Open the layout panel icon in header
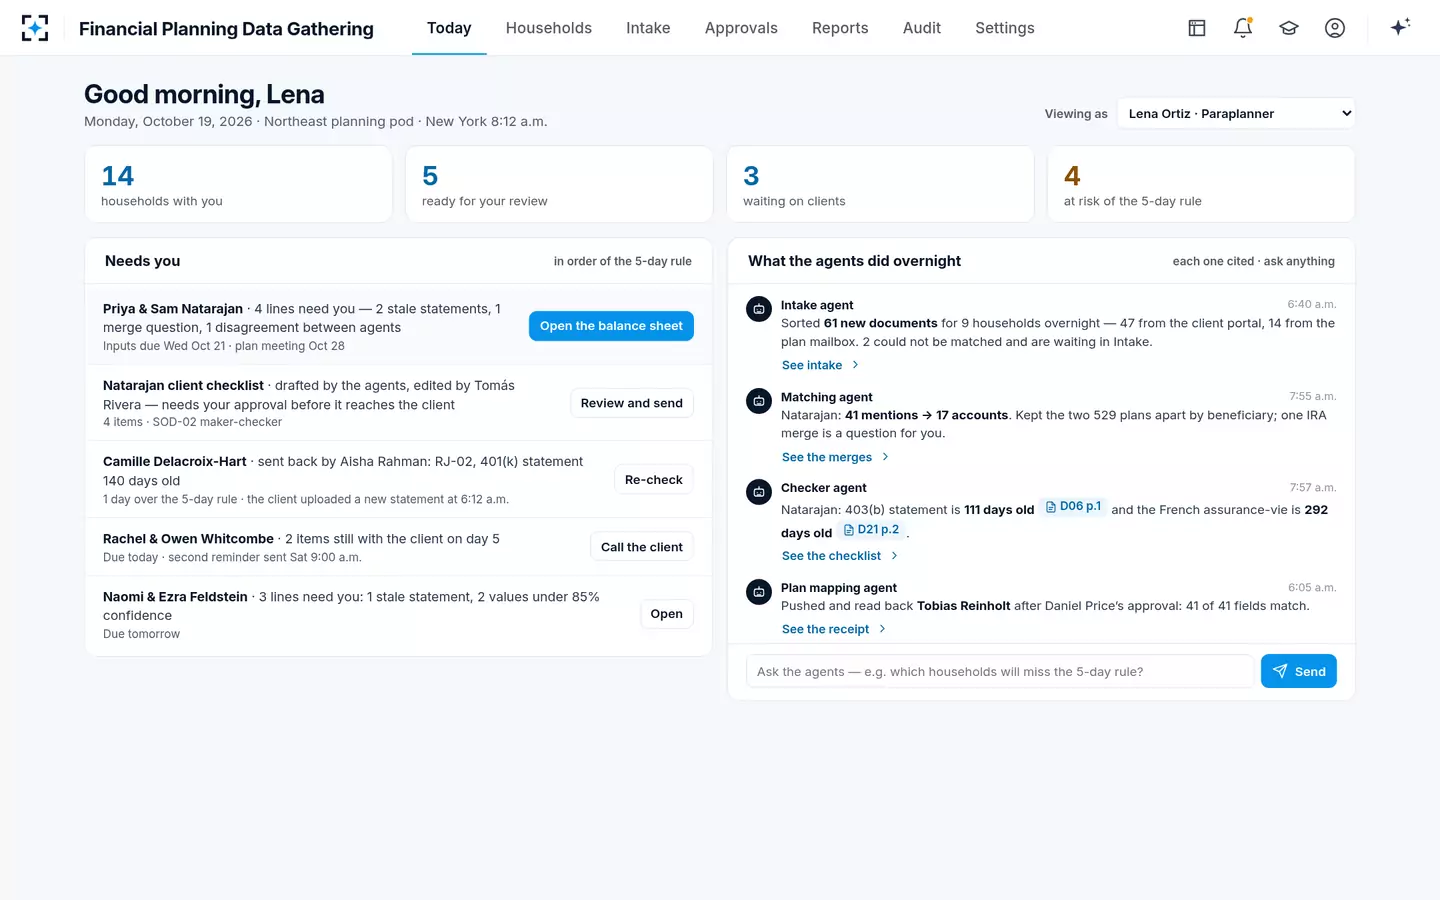The image size is (1440, 900). click(1197, 28)
